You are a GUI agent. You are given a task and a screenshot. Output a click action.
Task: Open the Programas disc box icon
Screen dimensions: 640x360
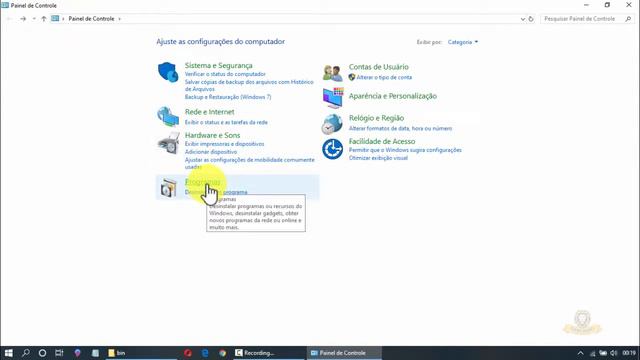(168, 188)
